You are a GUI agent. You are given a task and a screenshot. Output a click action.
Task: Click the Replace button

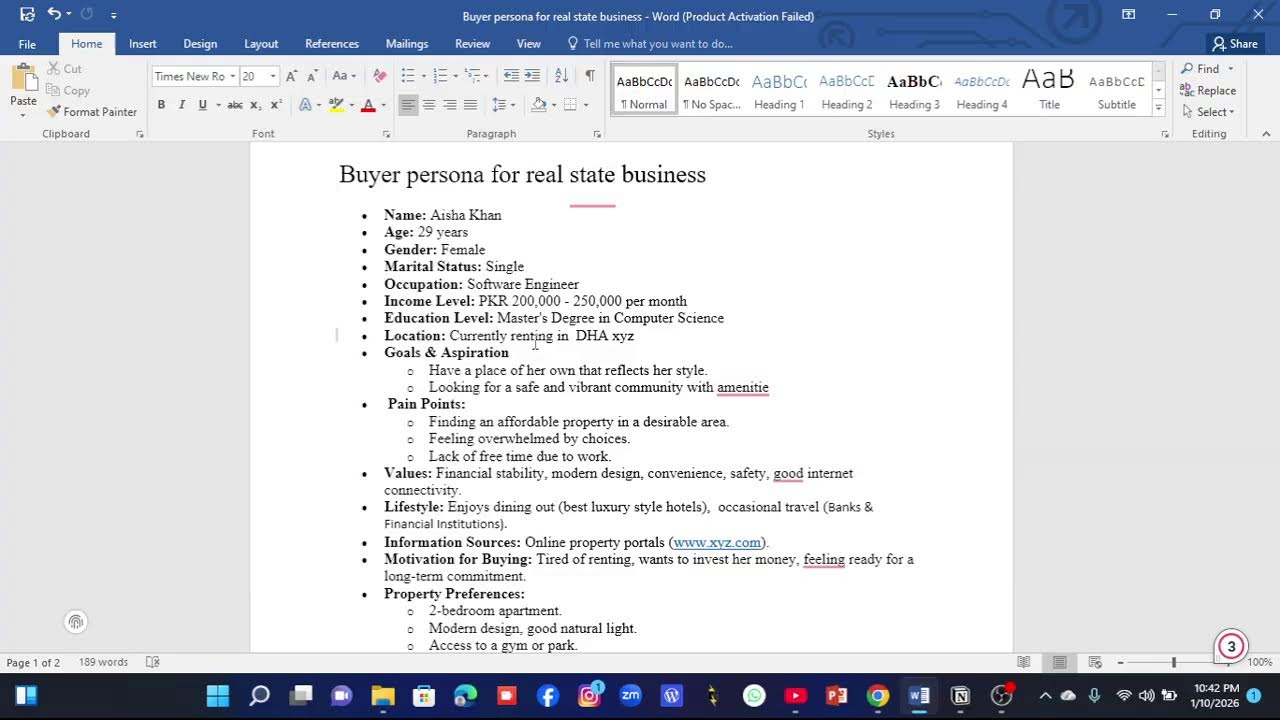1208,90
